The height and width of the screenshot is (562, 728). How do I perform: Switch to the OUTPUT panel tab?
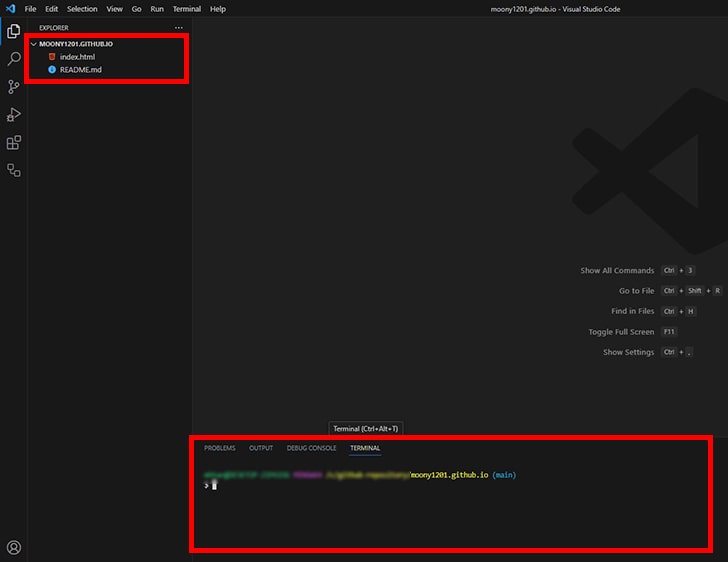point(260,448)
